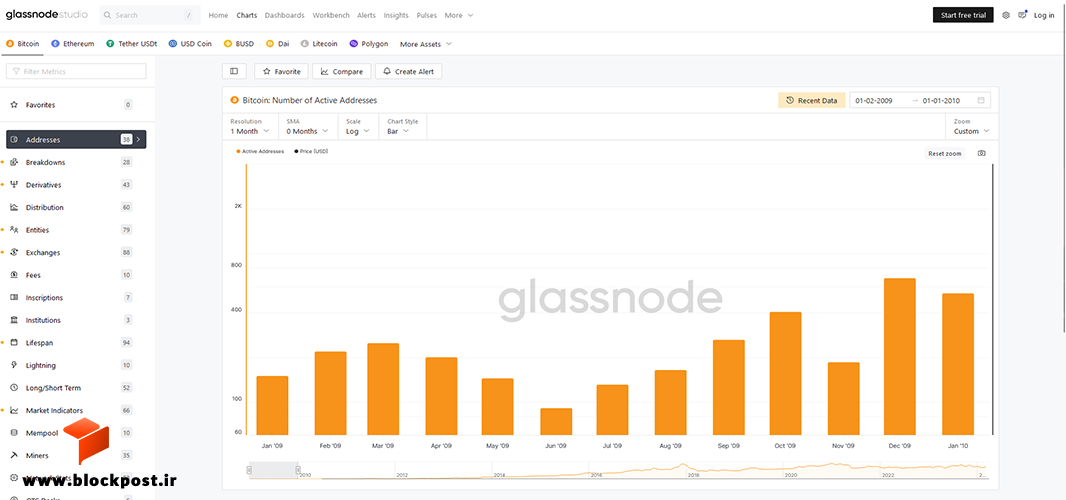This screenshot has width=1066, height=500.
Task: Open the Lifespan category
Action: point(76,342)
